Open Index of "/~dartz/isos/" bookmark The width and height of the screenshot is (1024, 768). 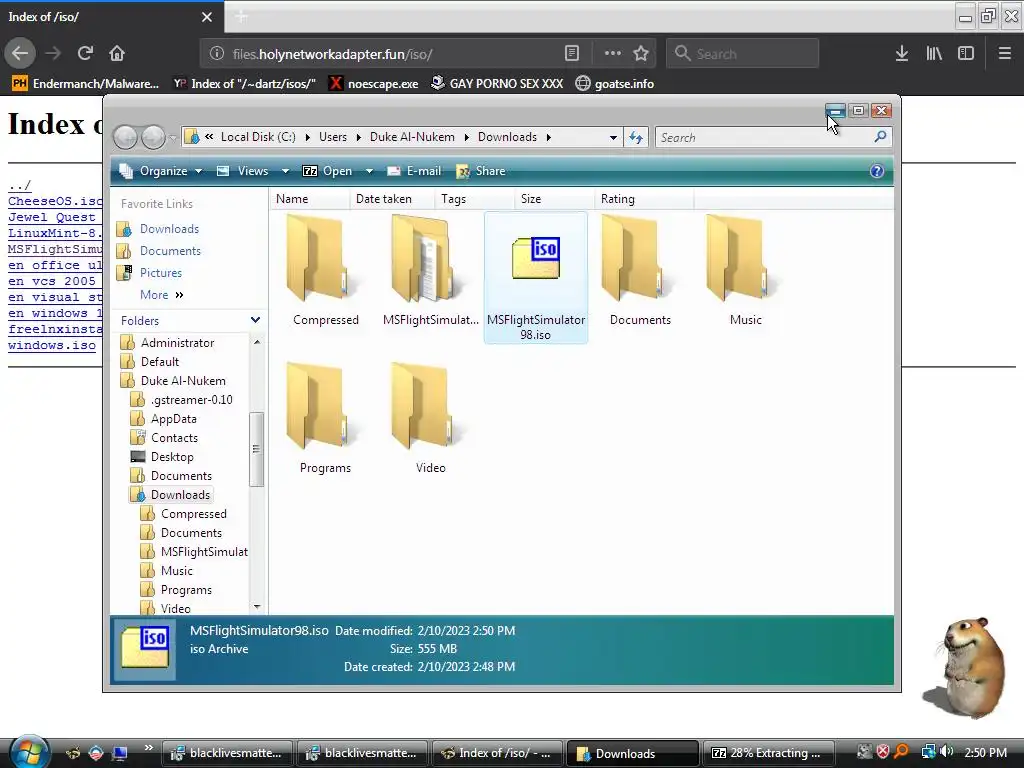pyautogui.click(x=244, y=84)
